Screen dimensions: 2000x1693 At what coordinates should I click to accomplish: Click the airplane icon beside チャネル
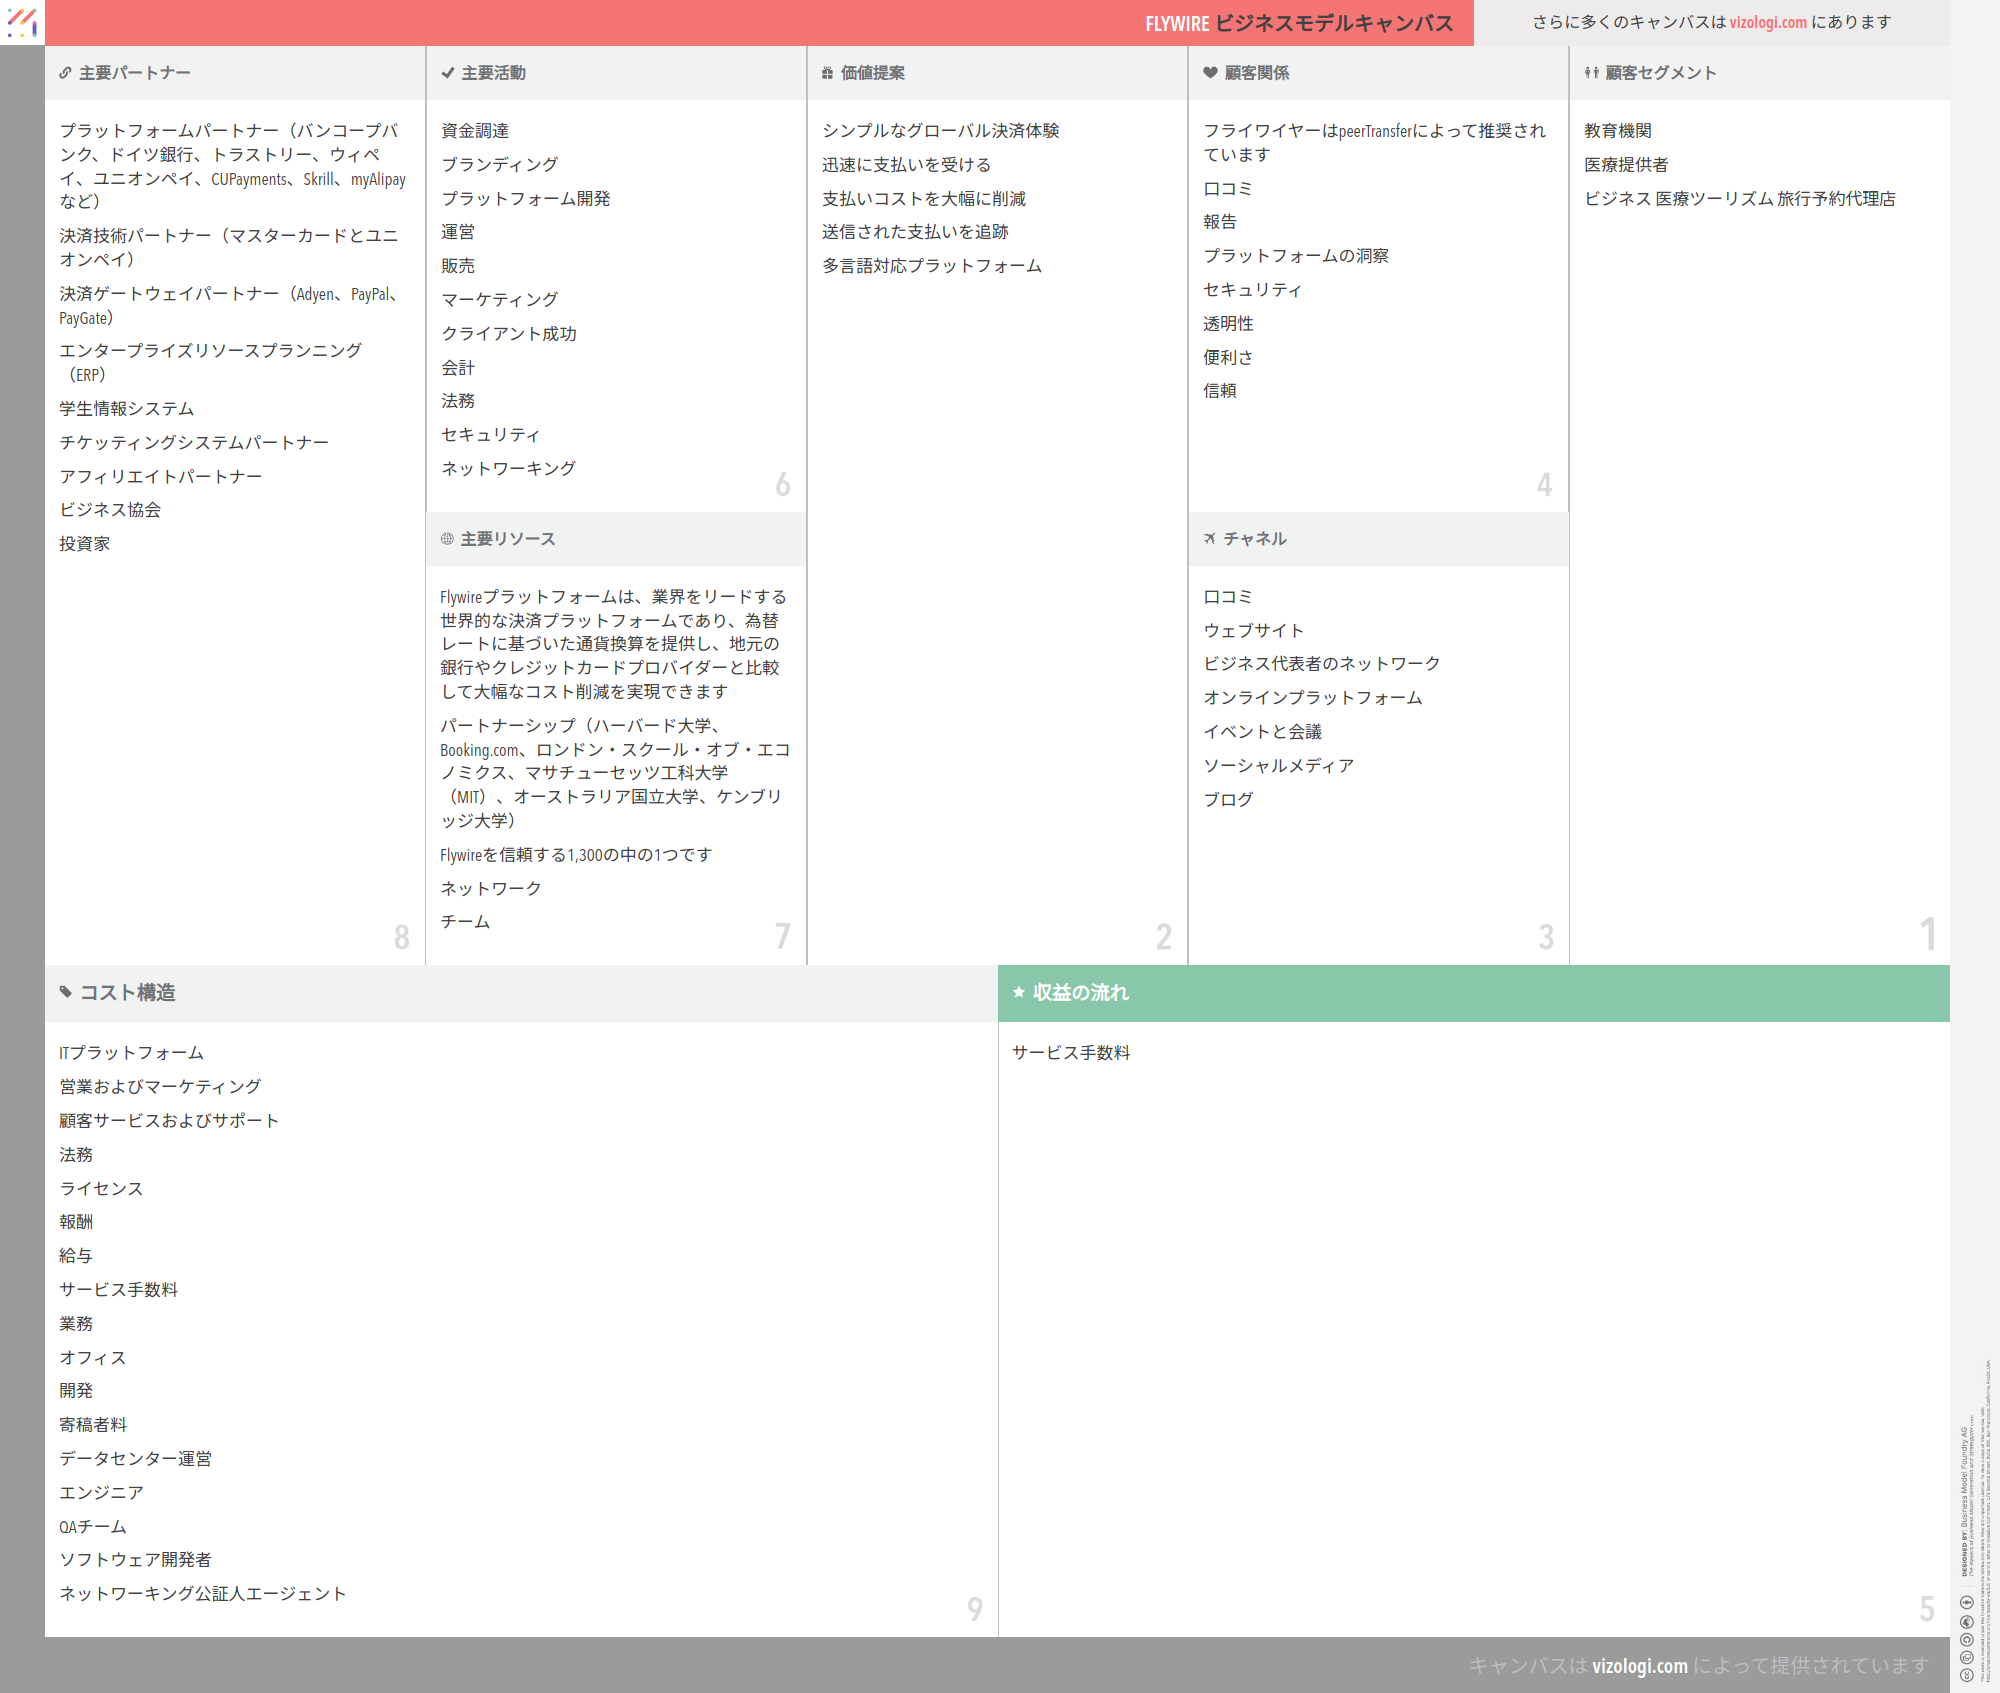coord(1210,539)
